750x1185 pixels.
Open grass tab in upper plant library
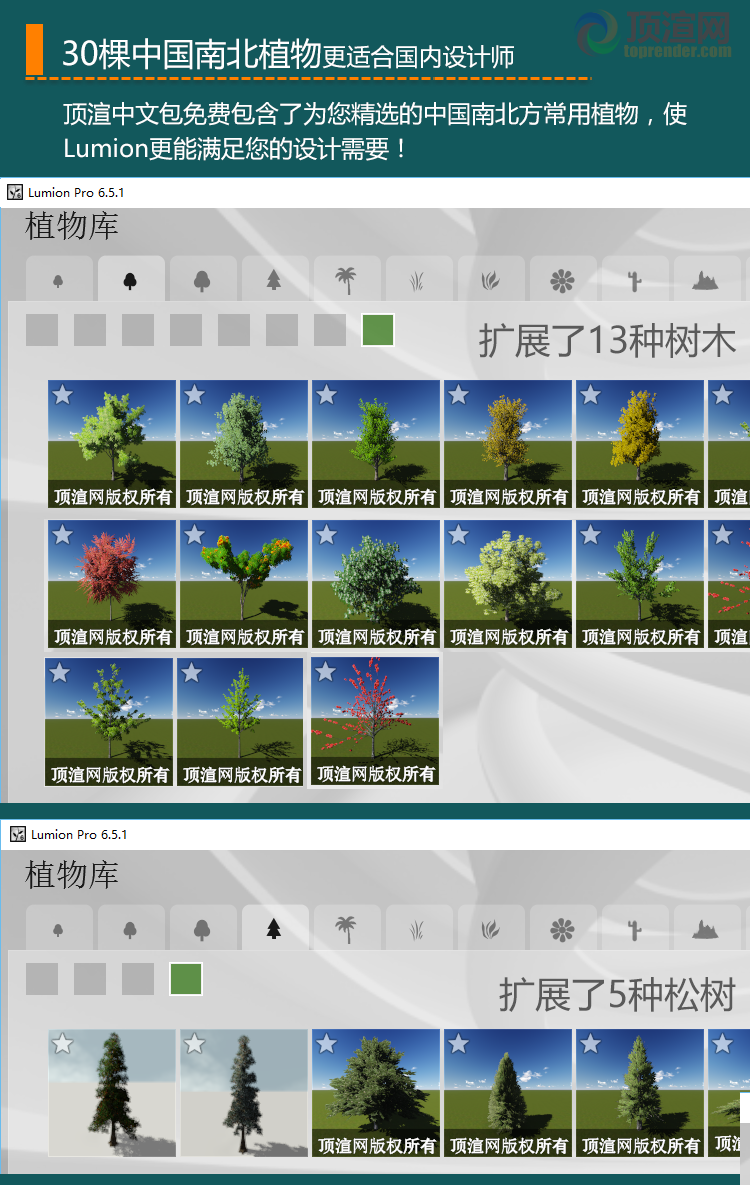tap(418, 280)
